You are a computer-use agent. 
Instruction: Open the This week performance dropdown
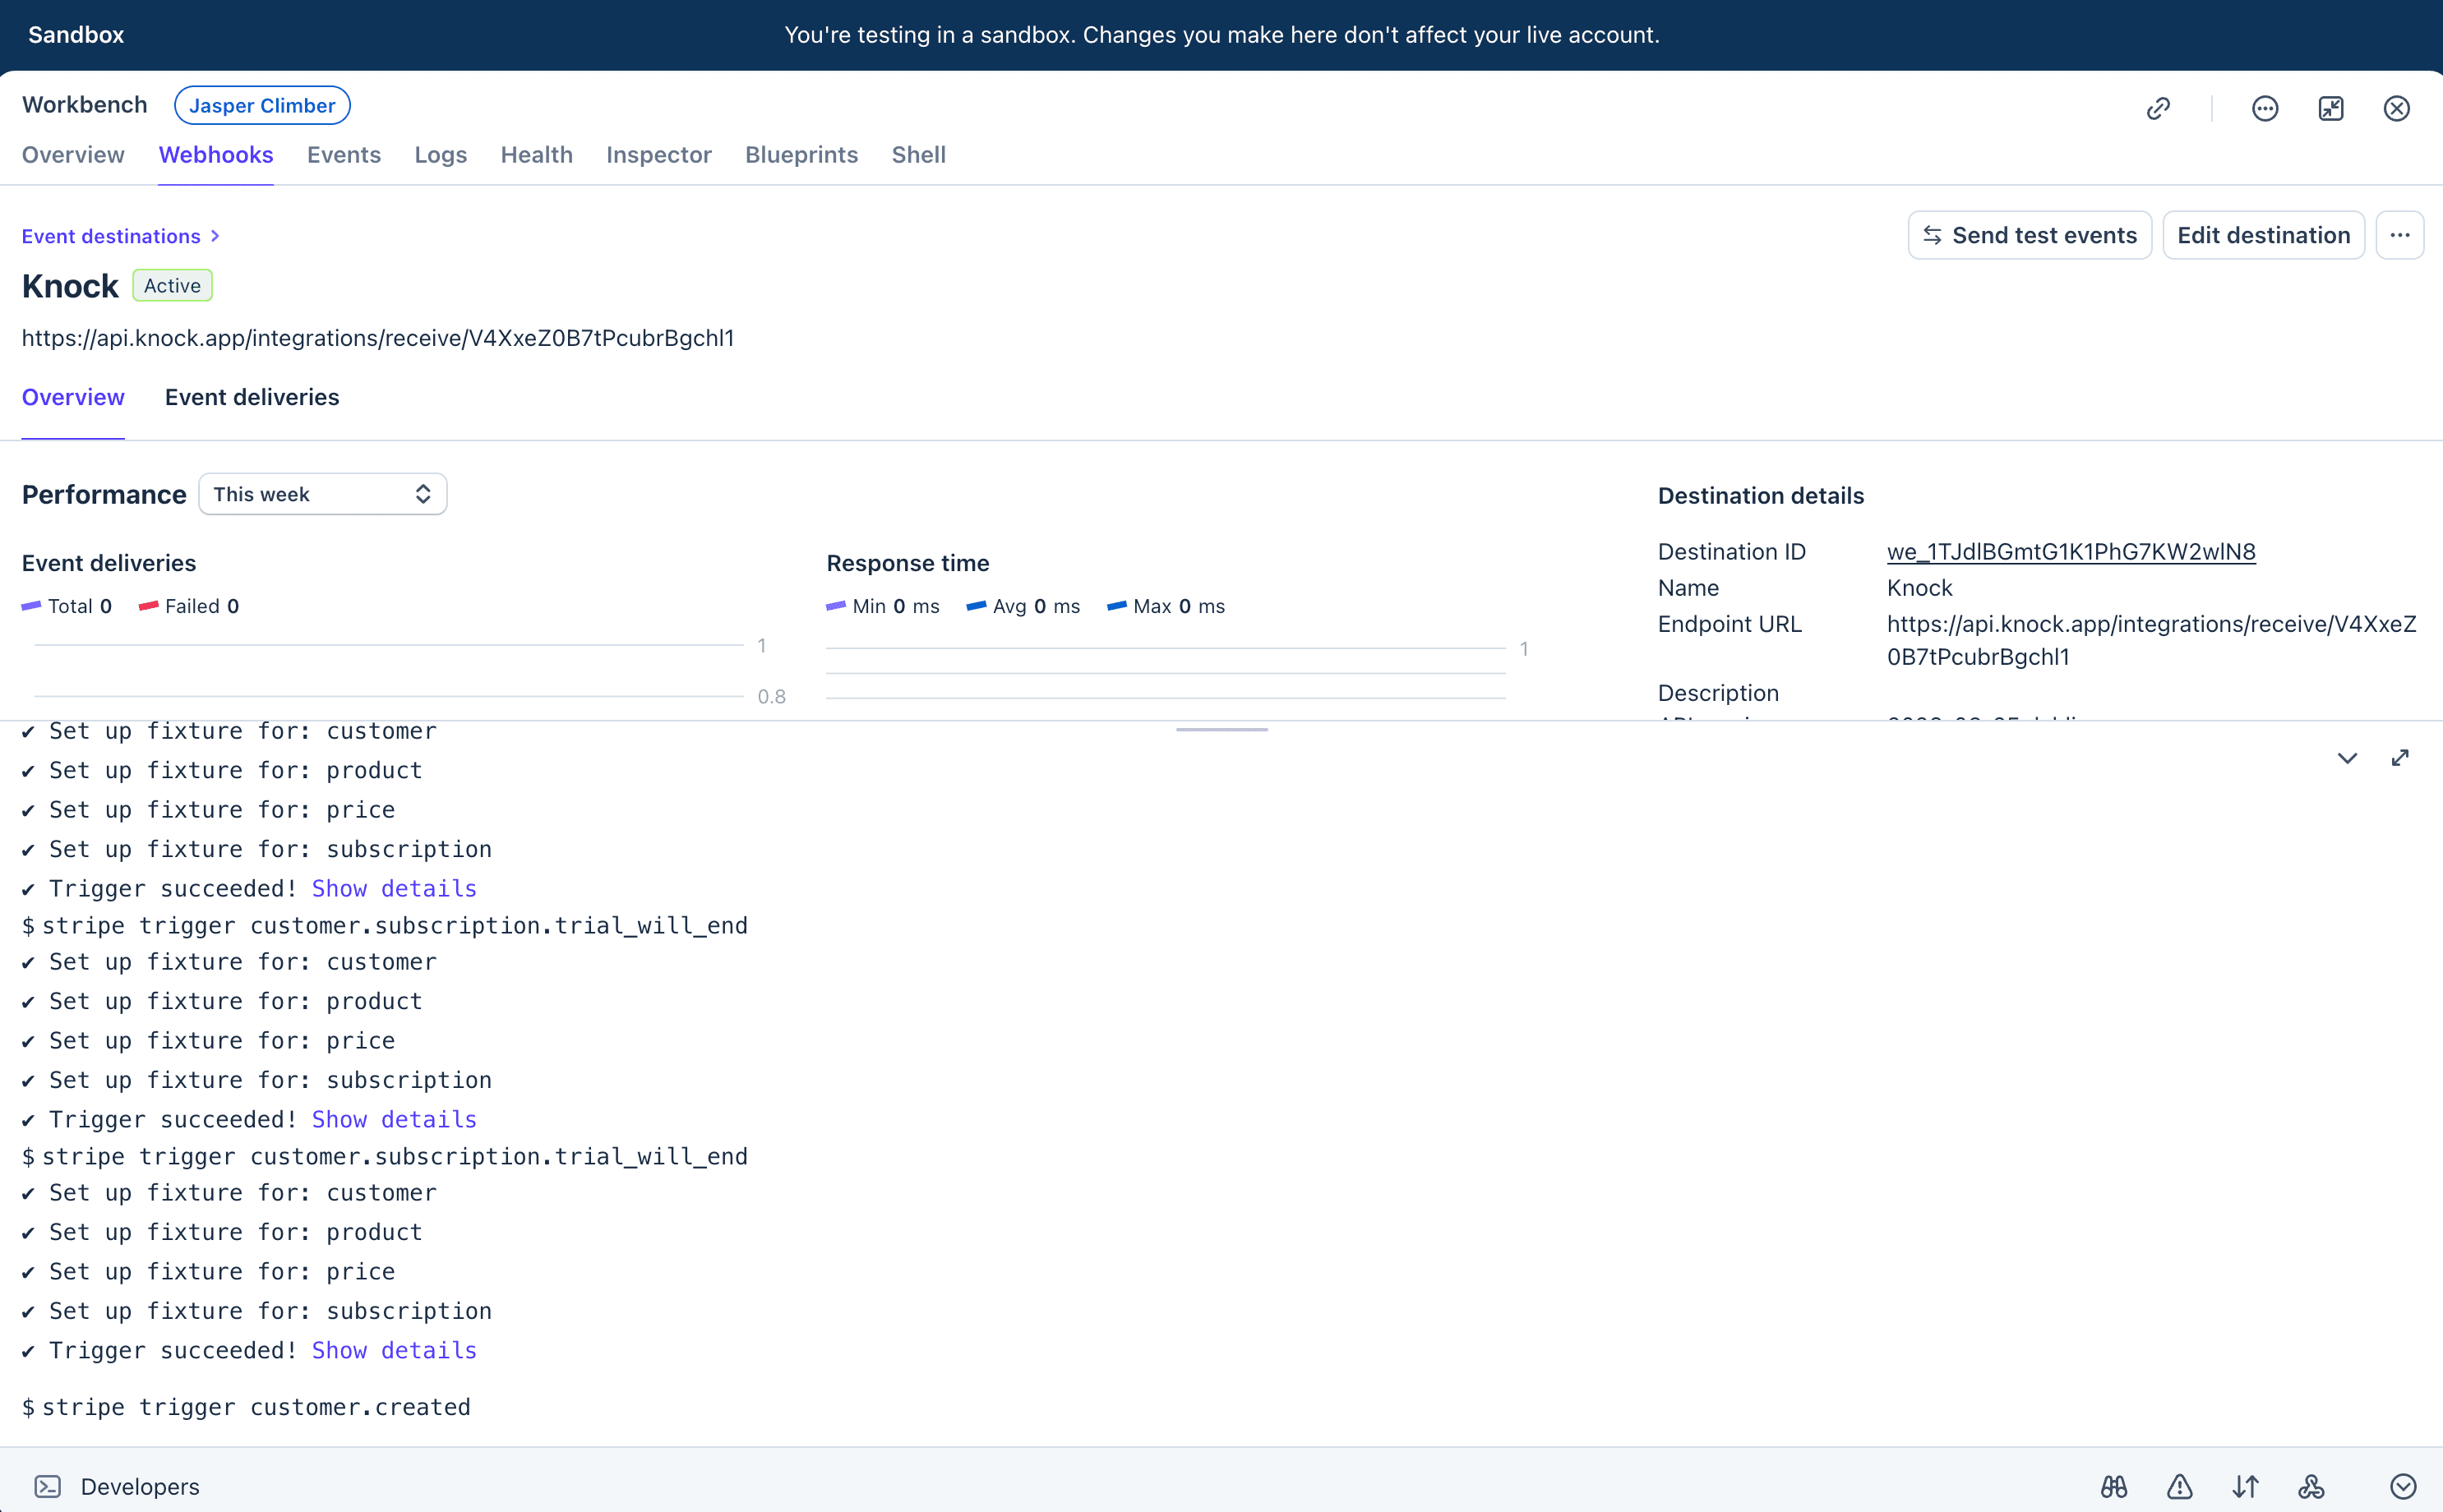[x=322, y=493]
